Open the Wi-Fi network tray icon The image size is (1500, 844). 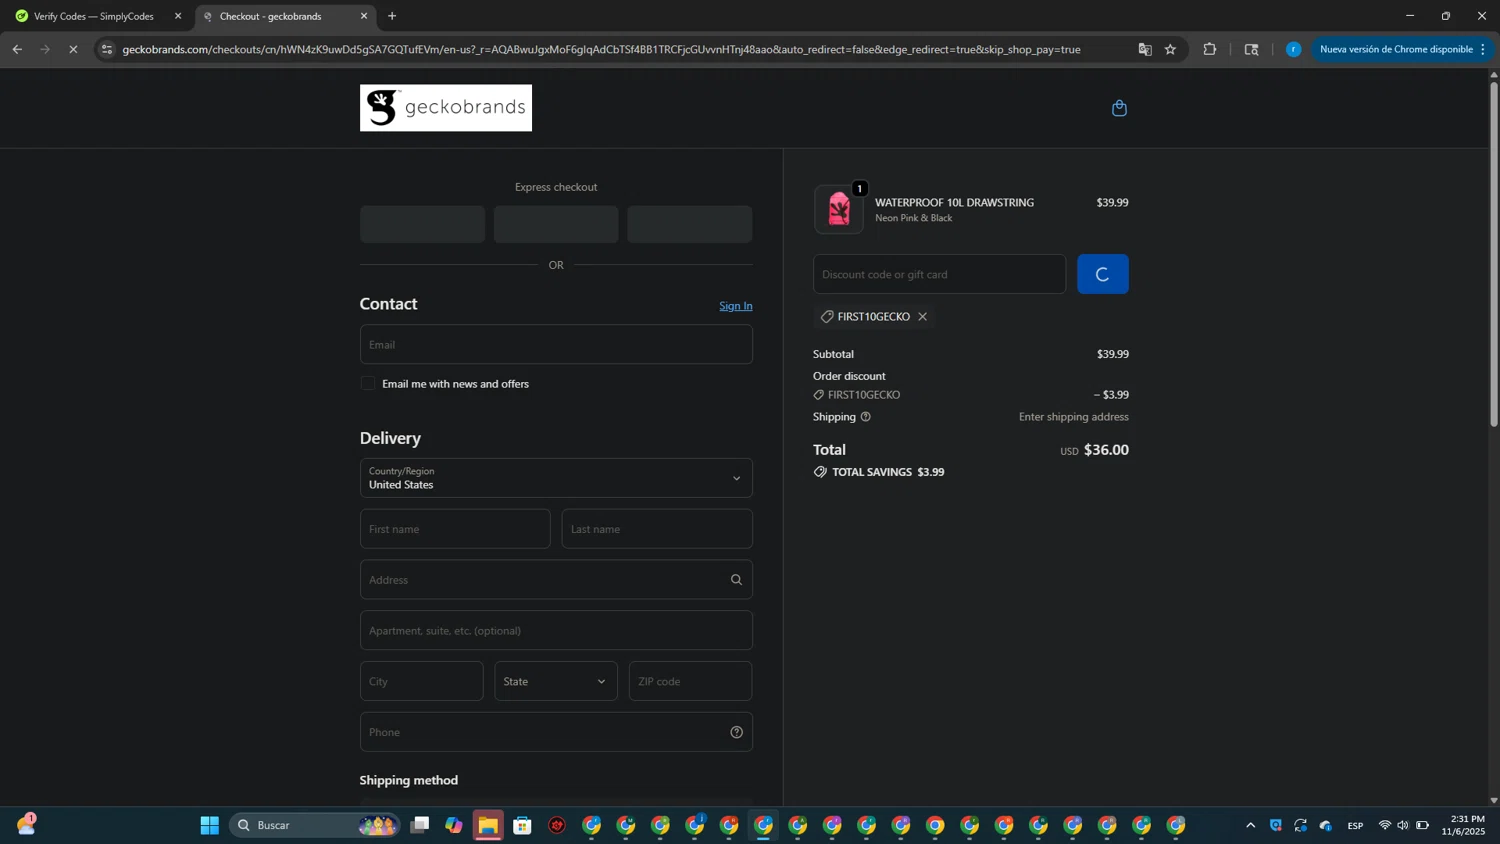pos(1385,825)
